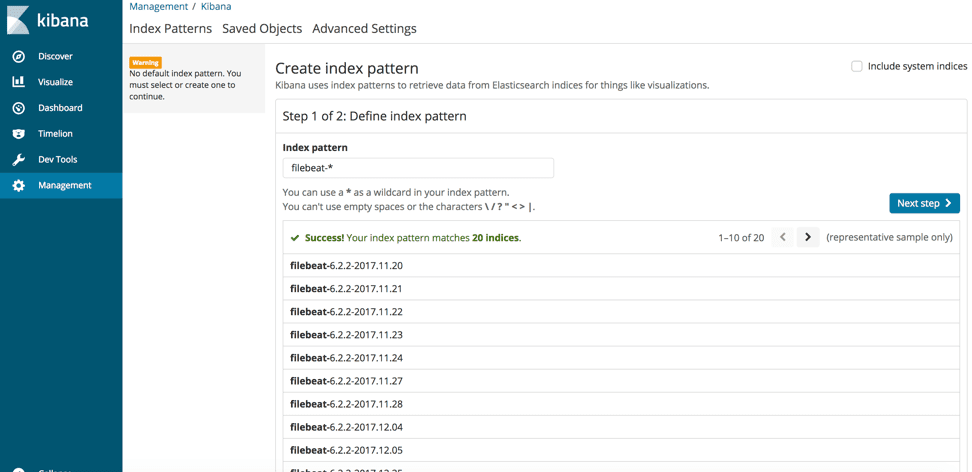
Task: Select the Management menu item
Action: (61, 185)
